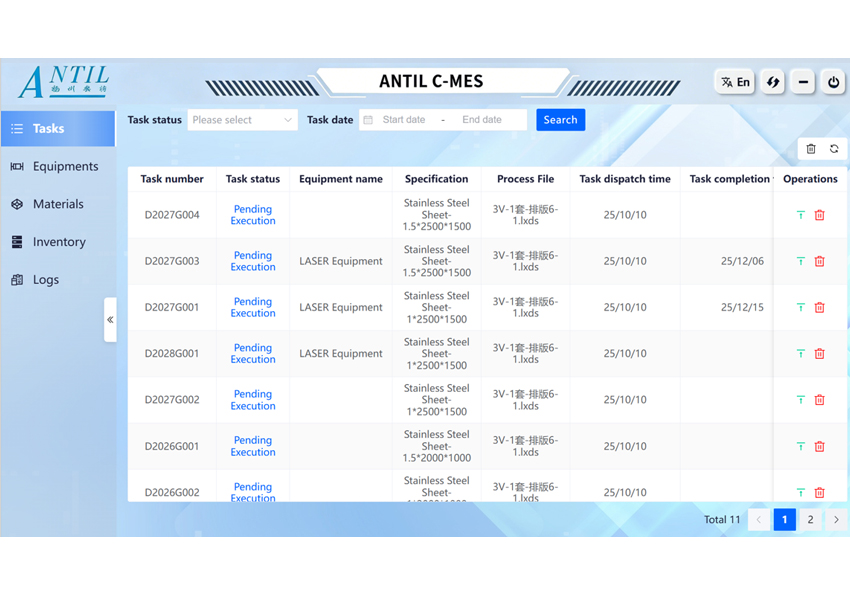Click the gray trash icon above the table
The width and height of the screenshot is (850, 595).
(811, 149)
